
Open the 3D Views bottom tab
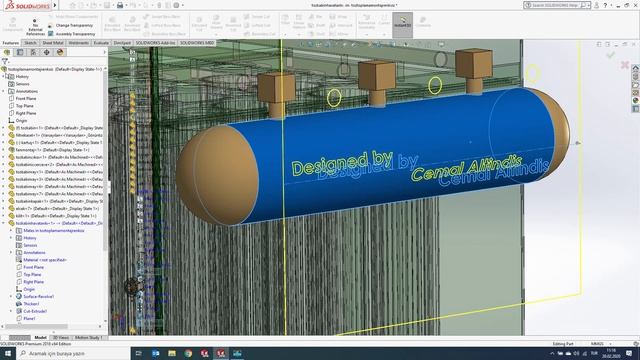pyautogui.click(x=61, y=338)
